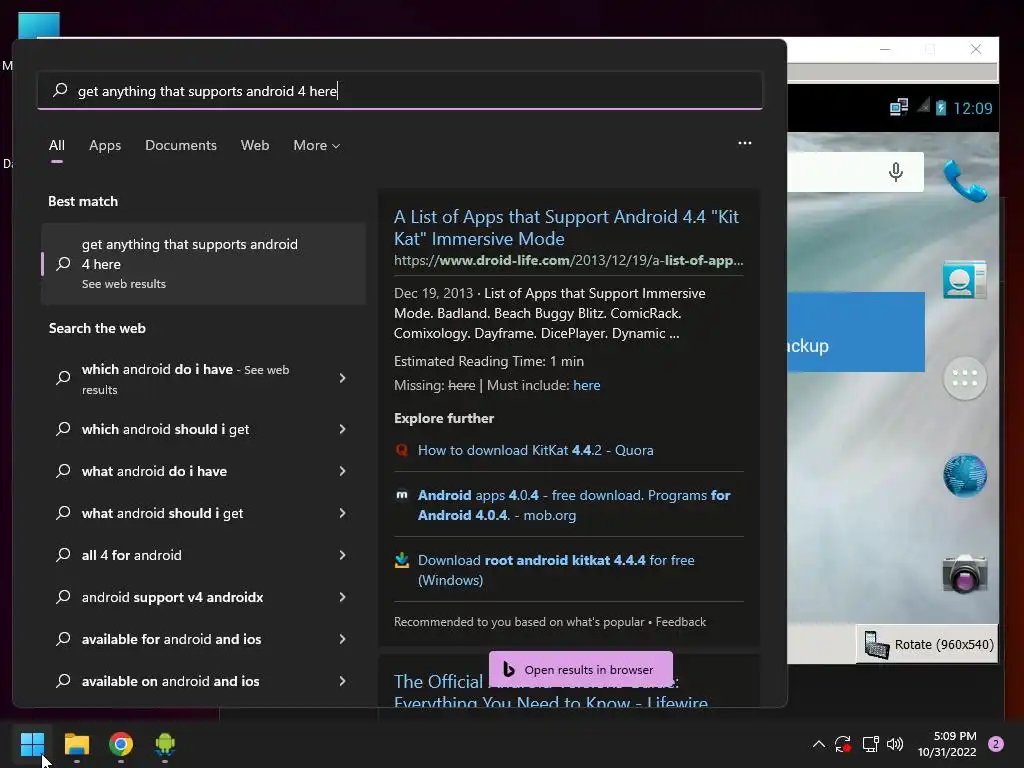Click the search query input field
This screenshot has height=768, width=1024.
point(400,90)
